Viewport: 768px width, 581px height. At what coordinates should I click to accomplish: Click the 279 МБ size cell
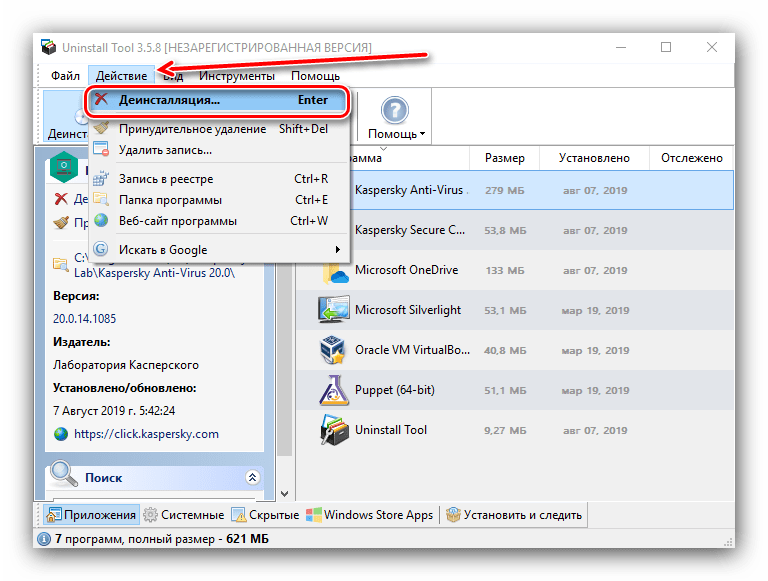(504, 191)
